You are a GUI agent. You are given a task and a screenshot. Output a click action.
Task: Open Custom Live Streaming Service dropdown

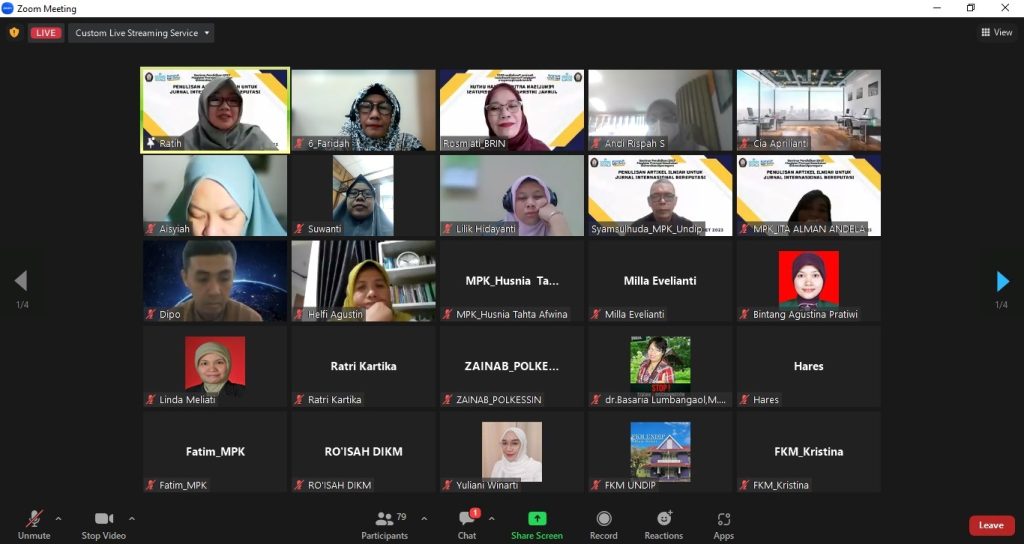pos(141,33)
